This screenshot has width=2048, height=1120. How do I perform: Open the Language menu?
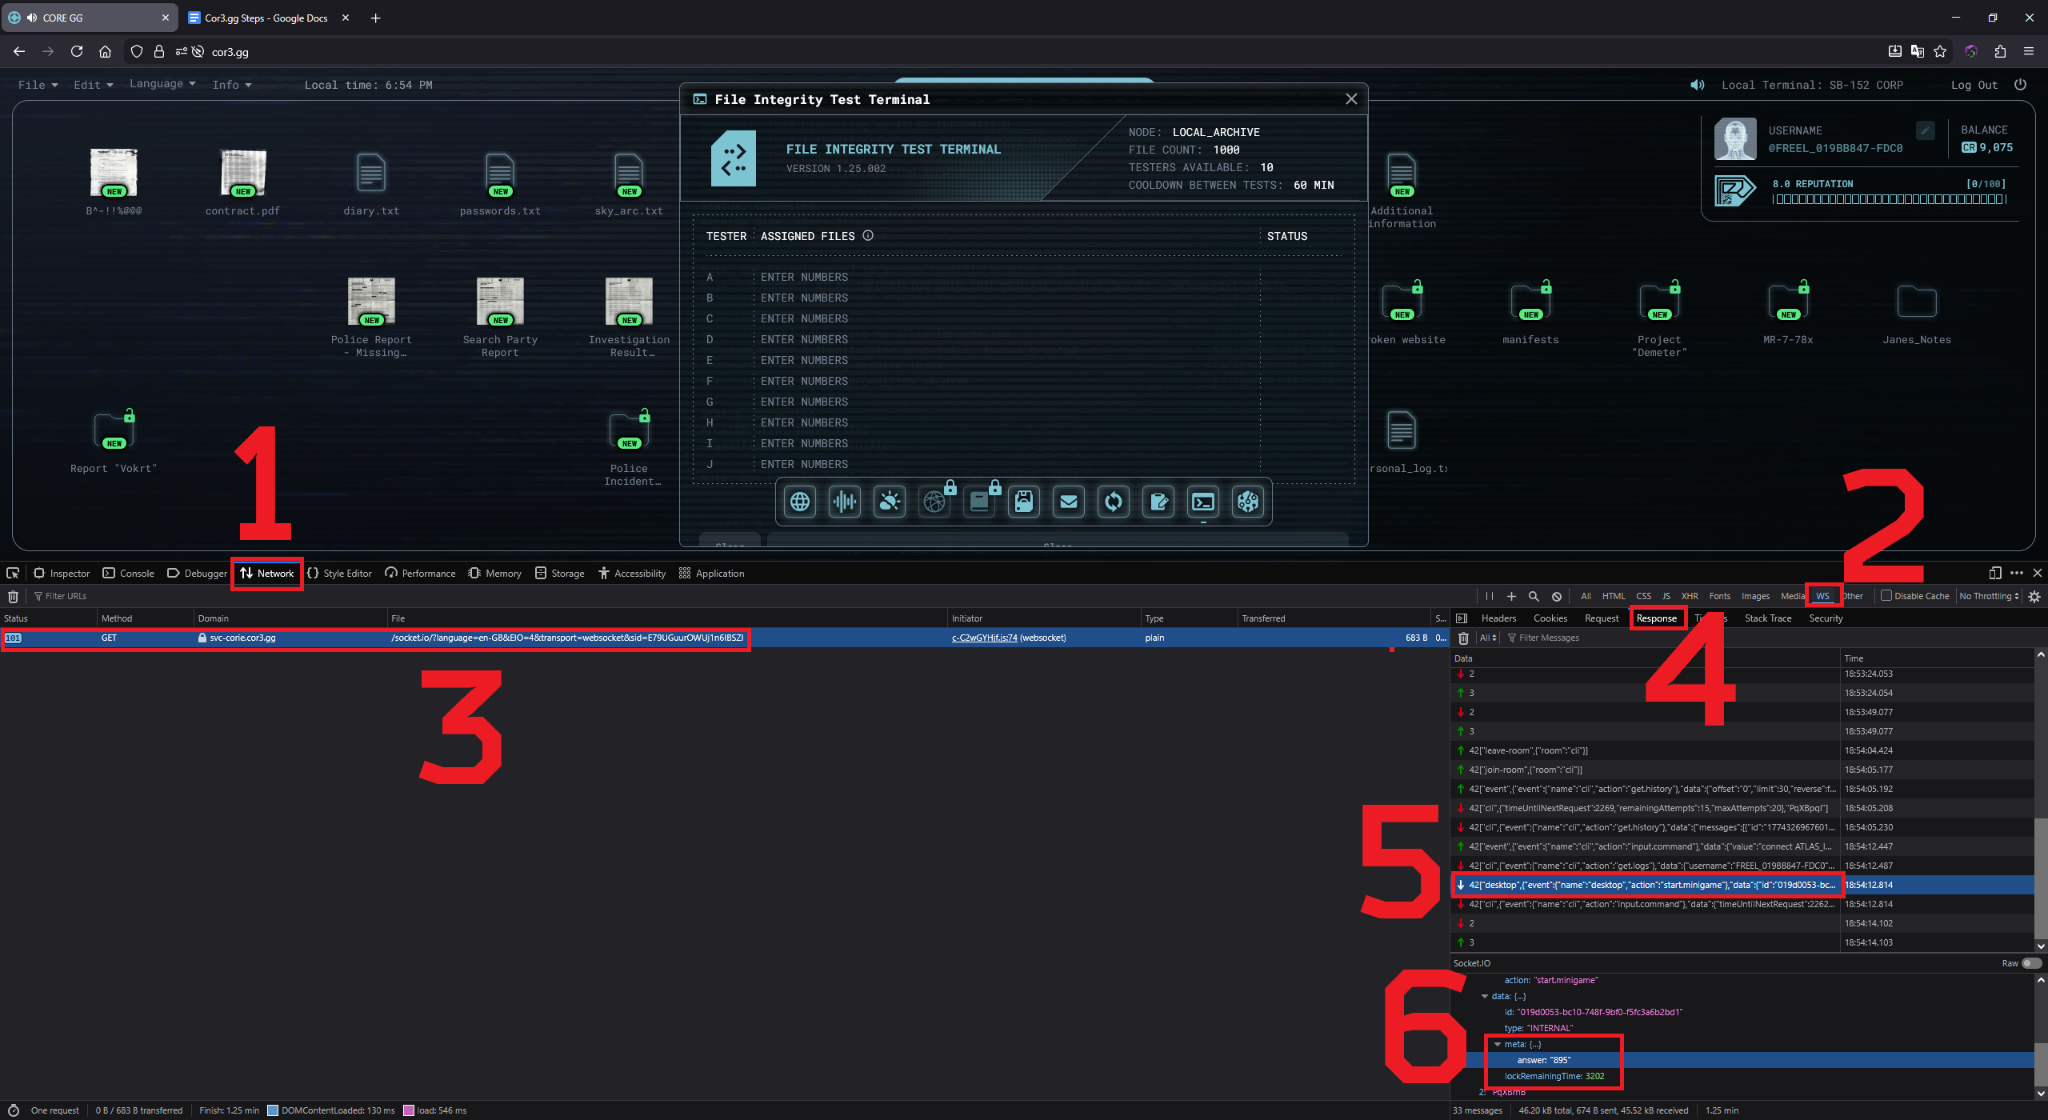162,84
